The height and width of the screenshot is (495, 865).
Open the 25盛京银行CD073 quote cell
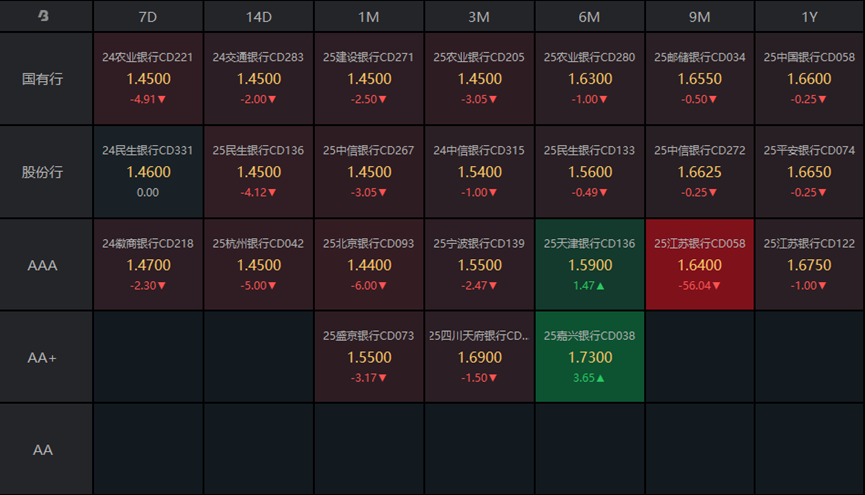pyautogui.click(x=368, y=357)
